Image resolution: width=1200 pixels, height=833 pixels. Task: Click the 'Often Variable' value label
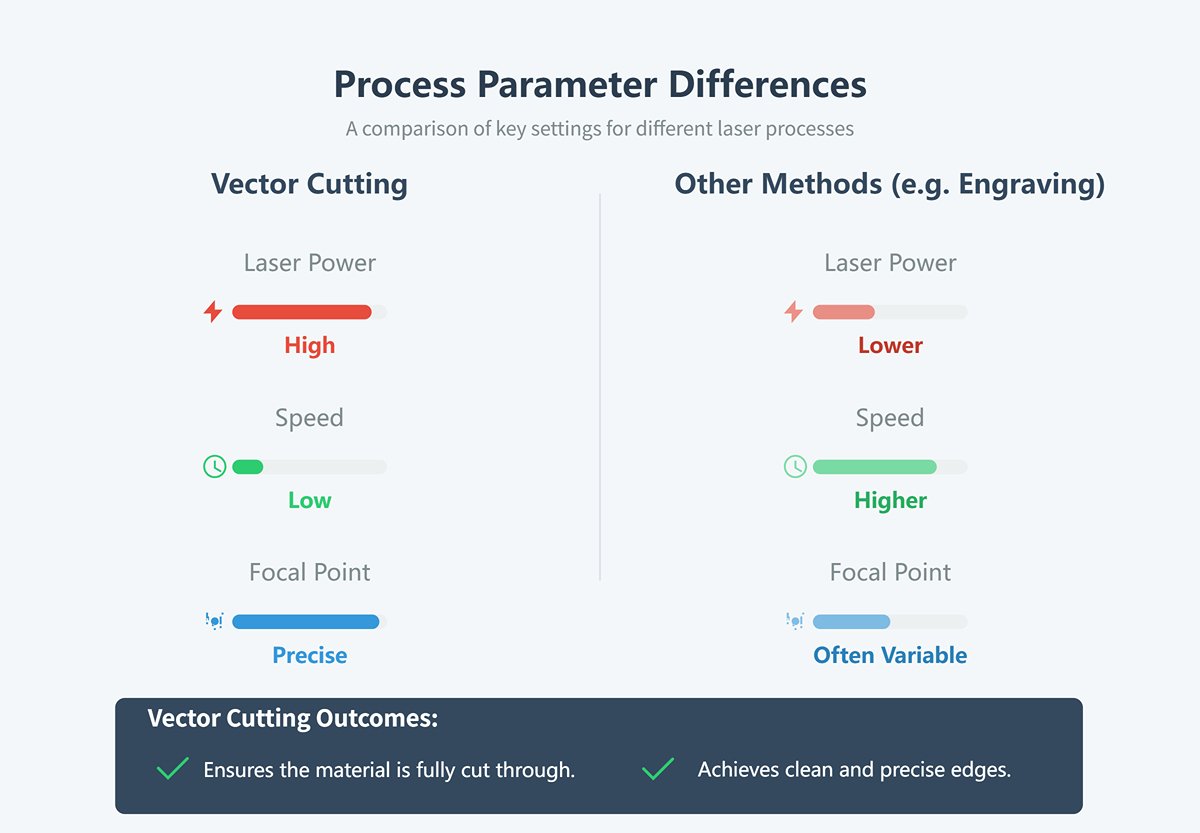[x=890, y=656]
